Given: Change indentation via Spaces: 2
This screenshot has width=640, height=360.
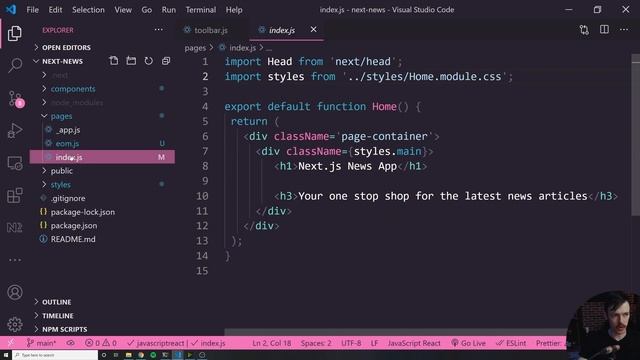Looking at the screenshot, I should (316, 343).
